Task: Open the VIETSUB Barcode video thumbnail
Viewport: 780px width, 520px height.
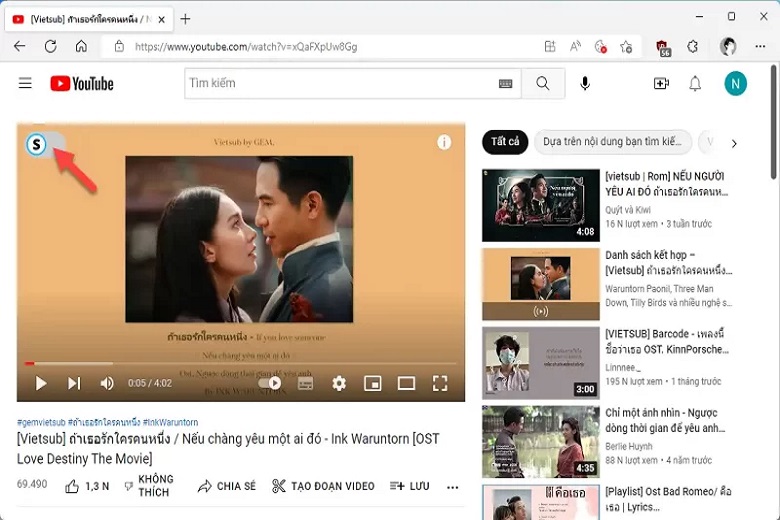Action: coord(541,363)
